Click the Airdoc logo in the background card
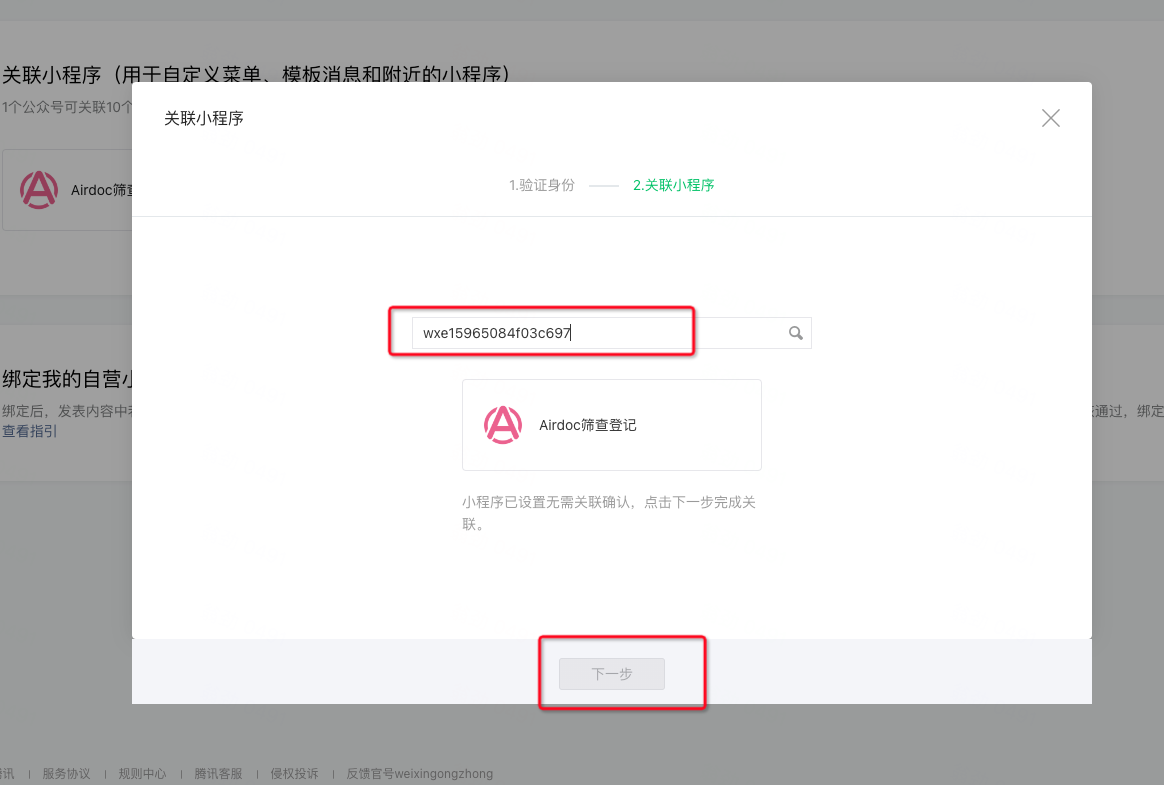This screenshot has height=785, width=1164. click(39, 190)
